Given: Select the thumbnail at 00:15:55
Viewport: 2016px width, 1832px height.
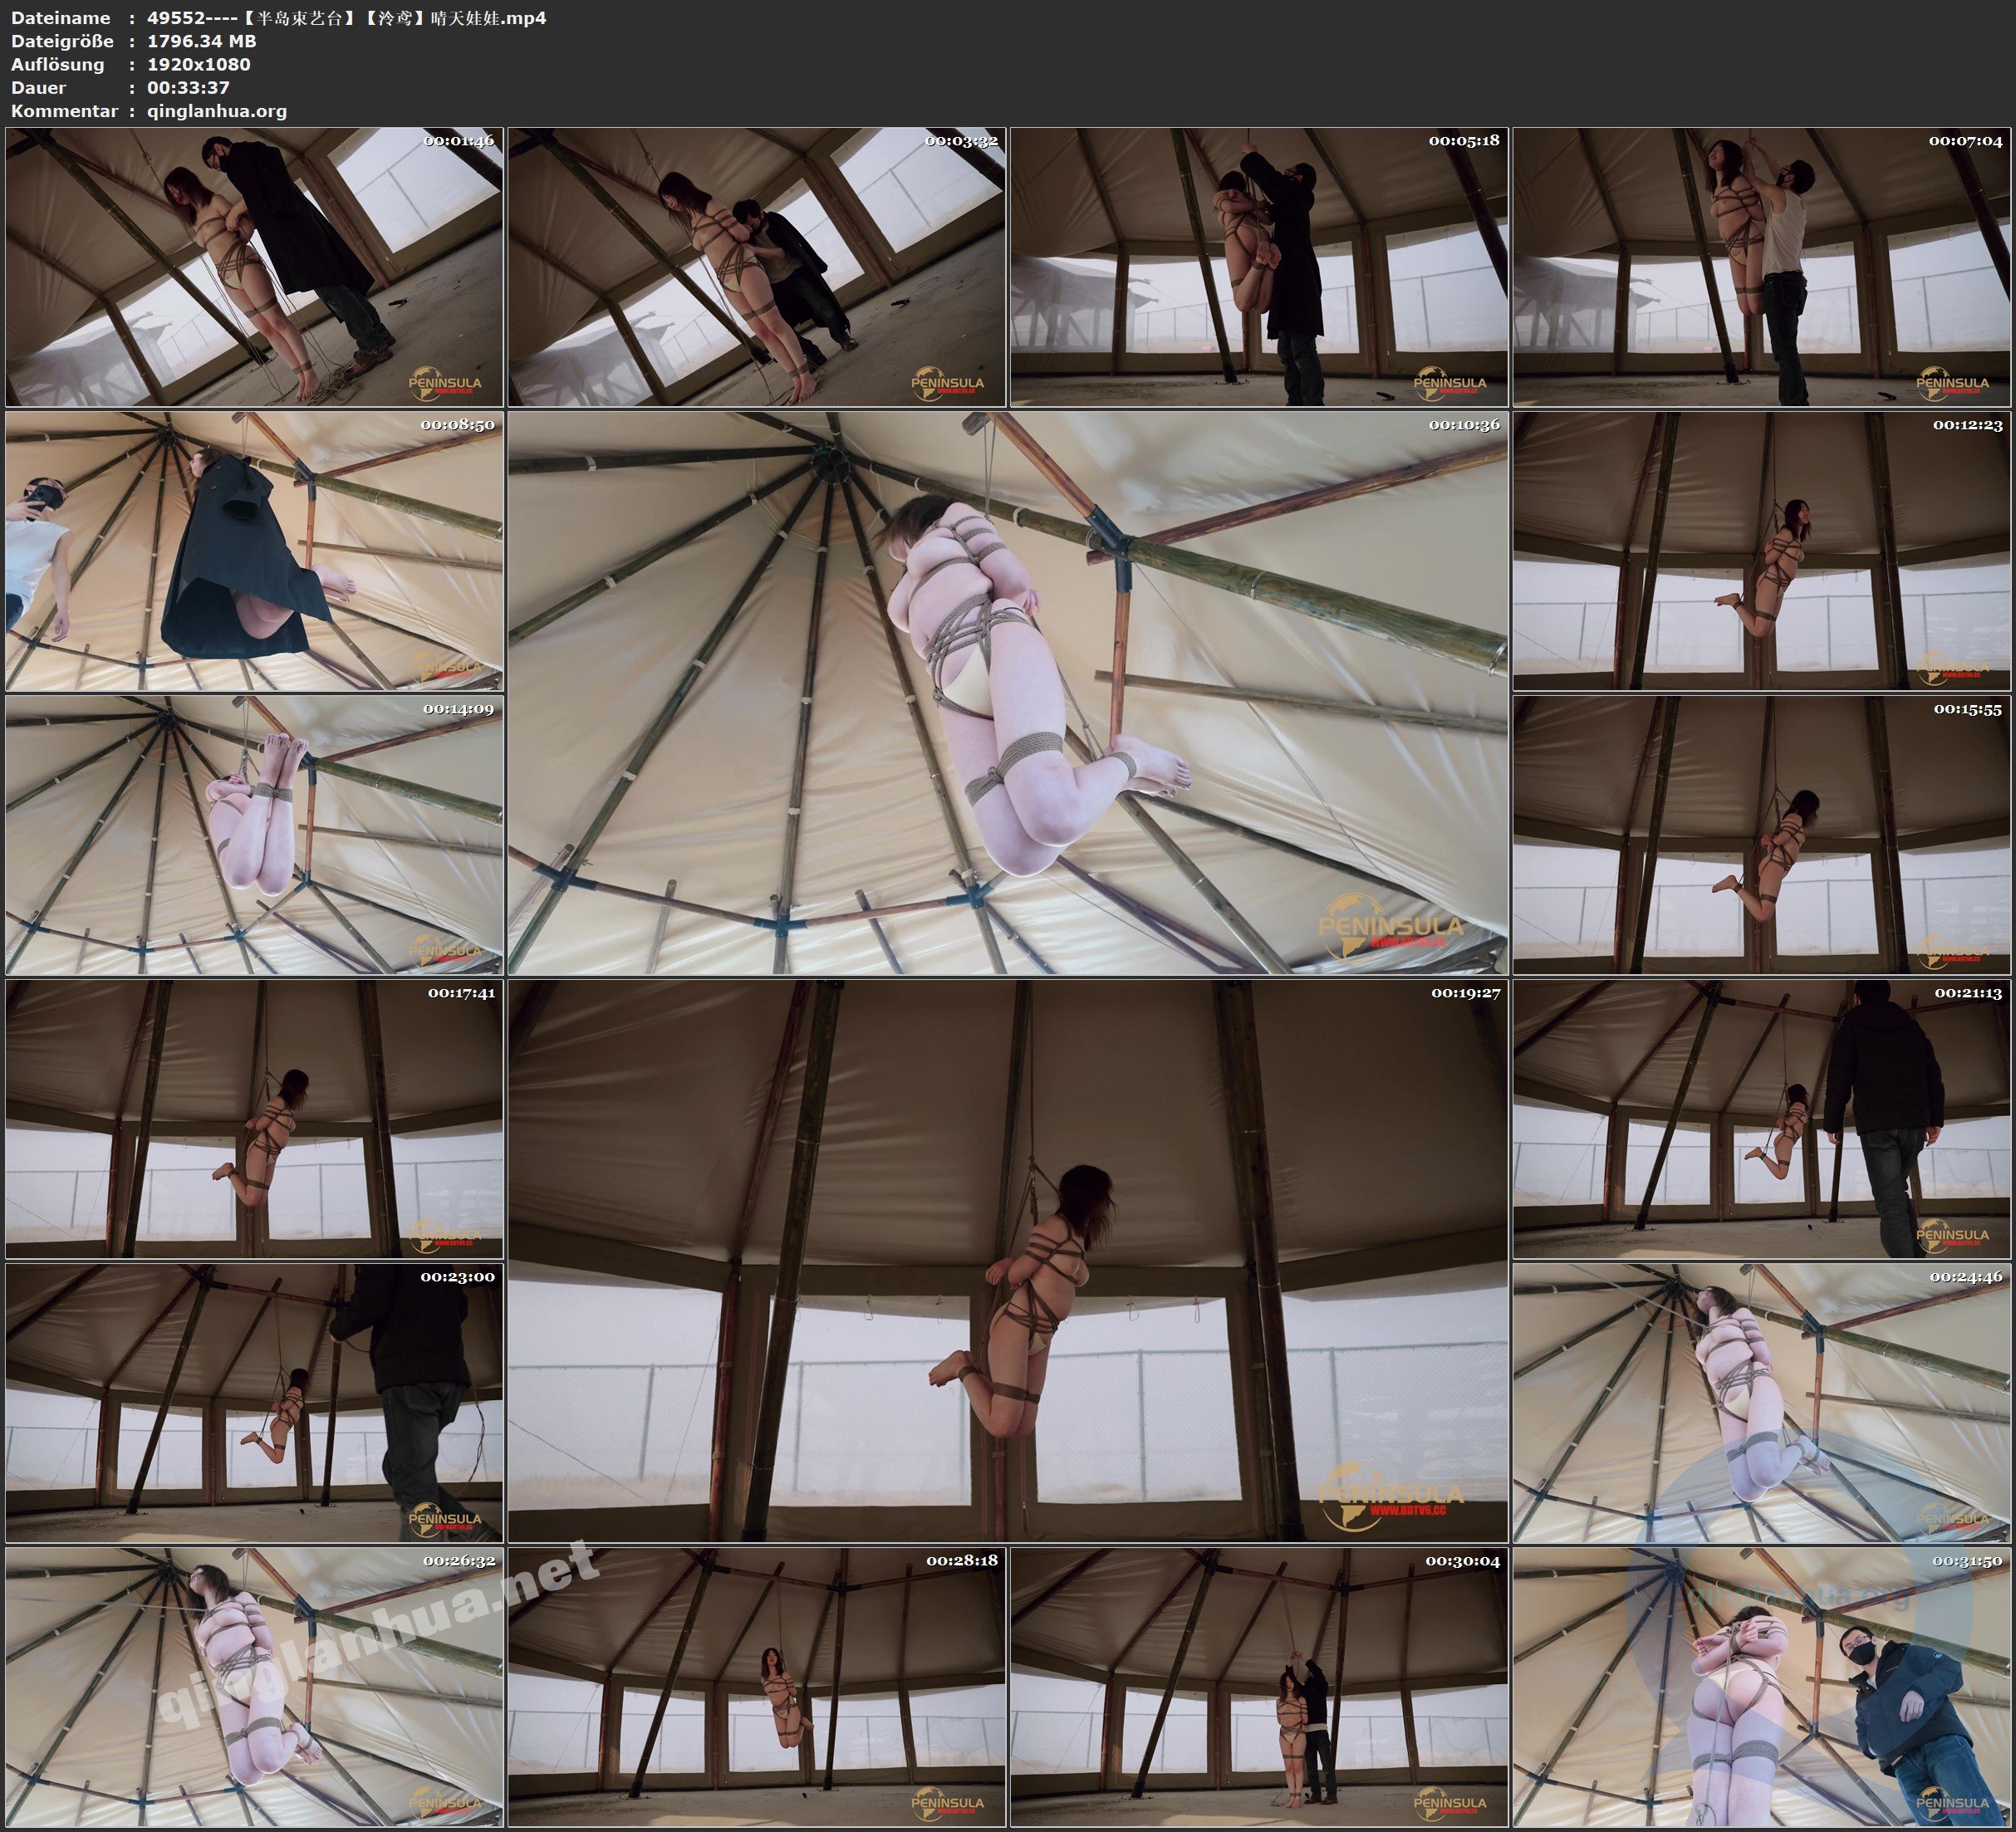Looking at the screenshot, I should pyautogui.click(x=1761, y=835).
